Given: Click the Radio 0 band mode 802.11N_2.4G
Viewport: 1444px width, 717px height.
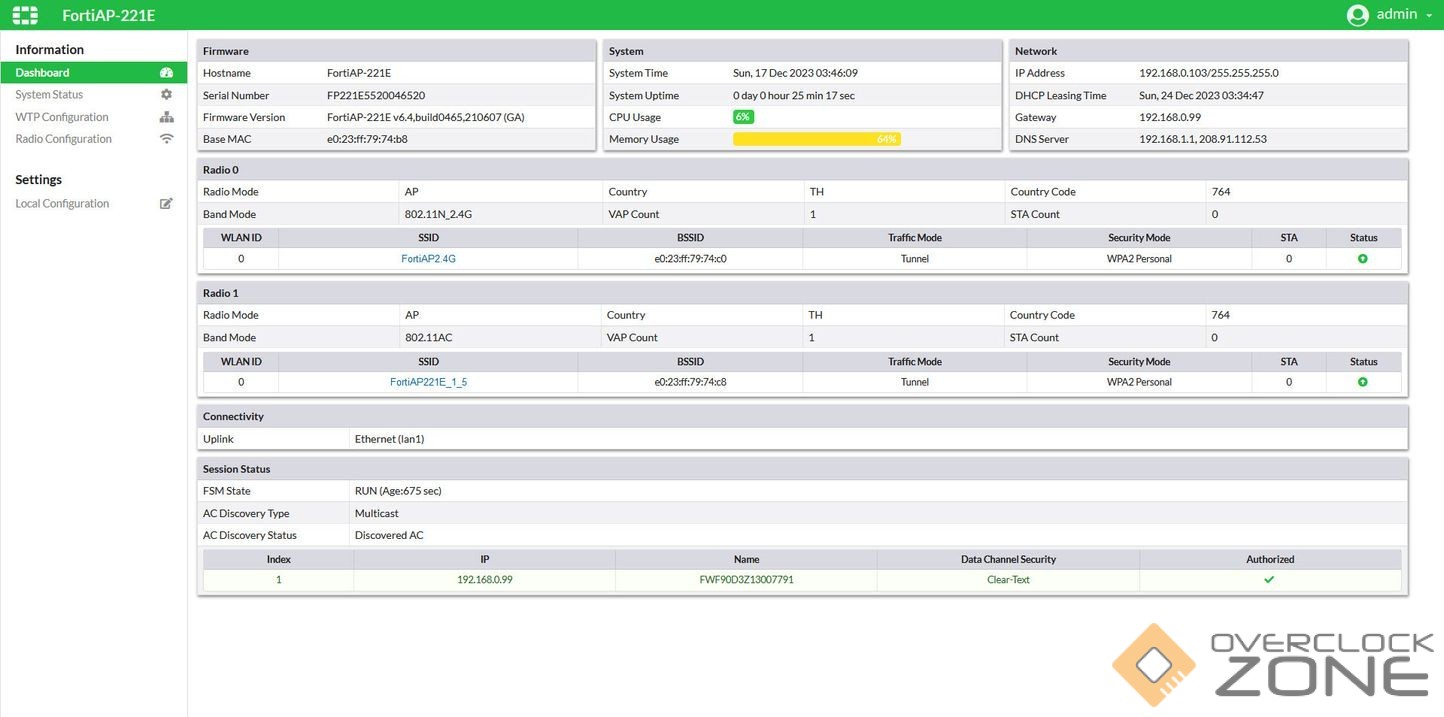Looking at the screenshot, I should 438,214.
